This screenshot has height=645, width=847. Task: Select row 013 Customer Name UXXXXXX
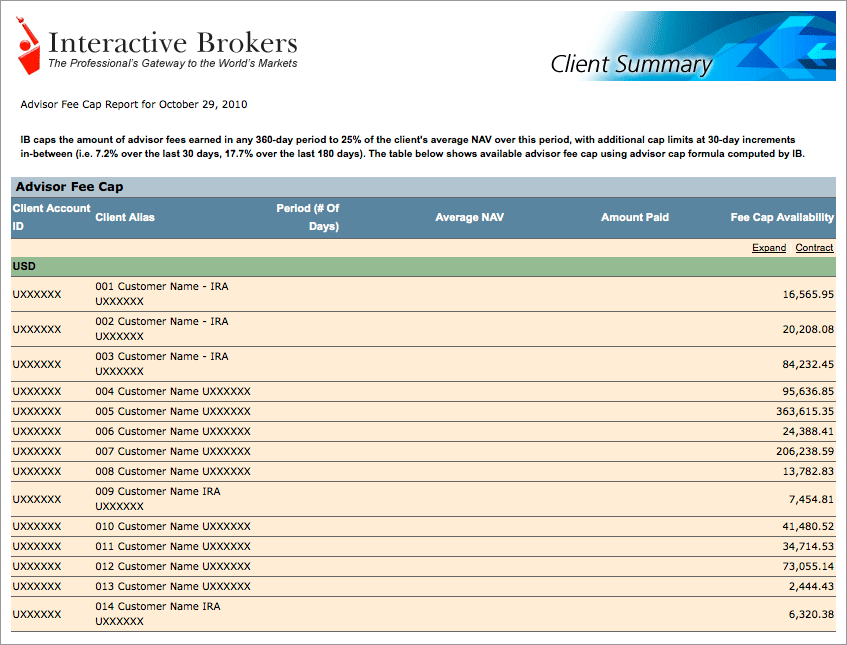coord(423,586)
